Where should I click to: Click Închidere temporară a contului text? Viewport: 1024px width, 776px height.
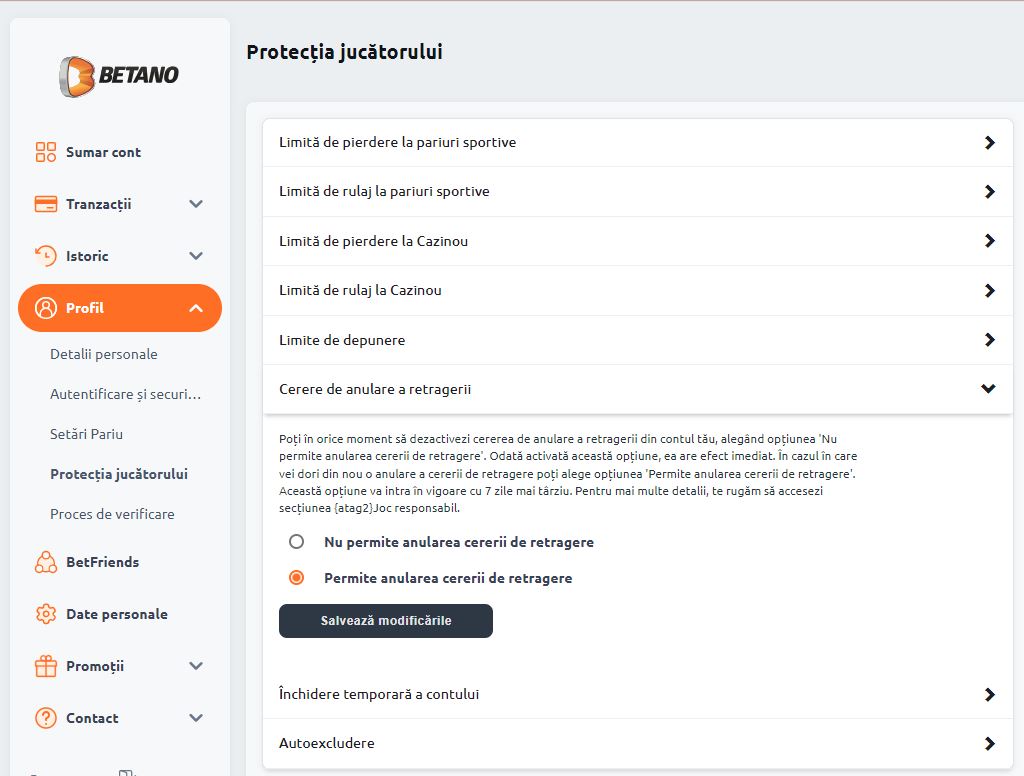pos(379,694)
